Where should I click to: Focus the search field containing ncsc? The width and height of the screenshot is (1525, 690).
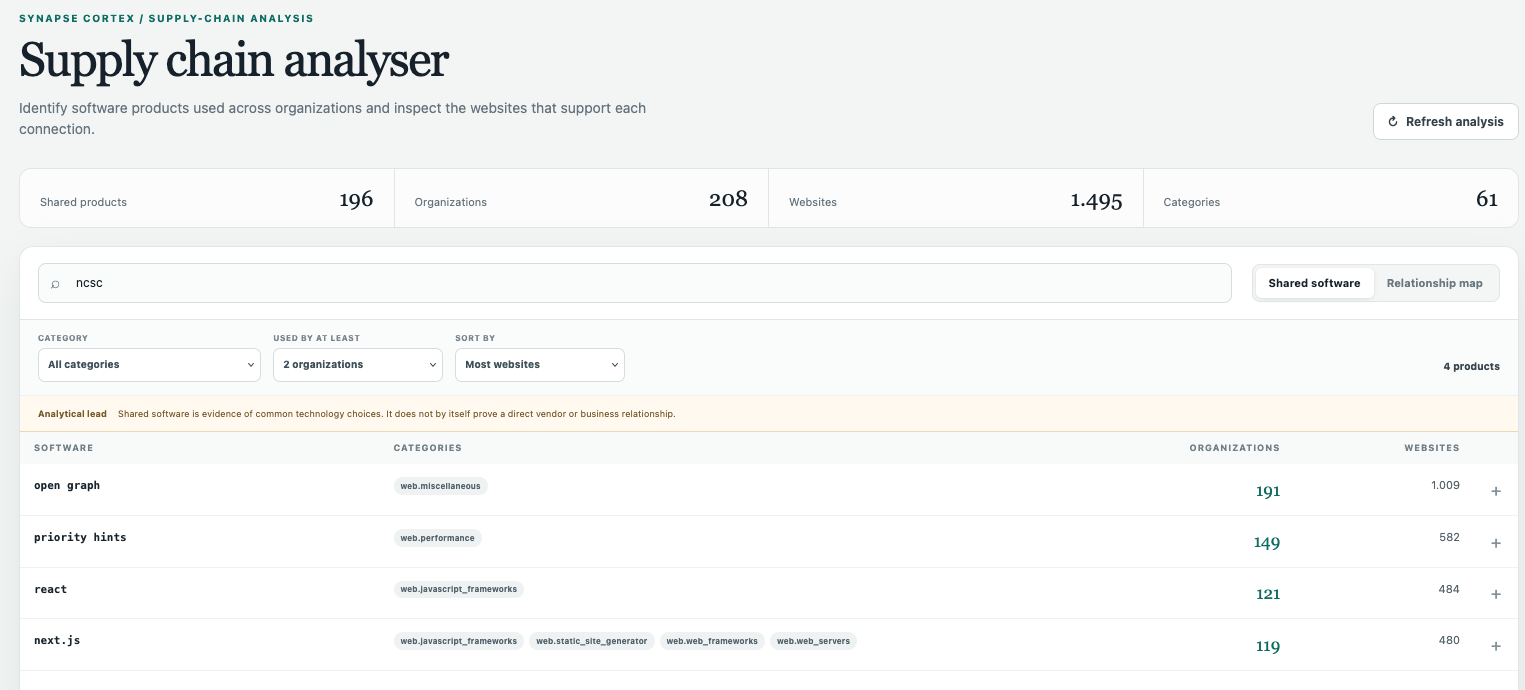[x=635, y=283]
